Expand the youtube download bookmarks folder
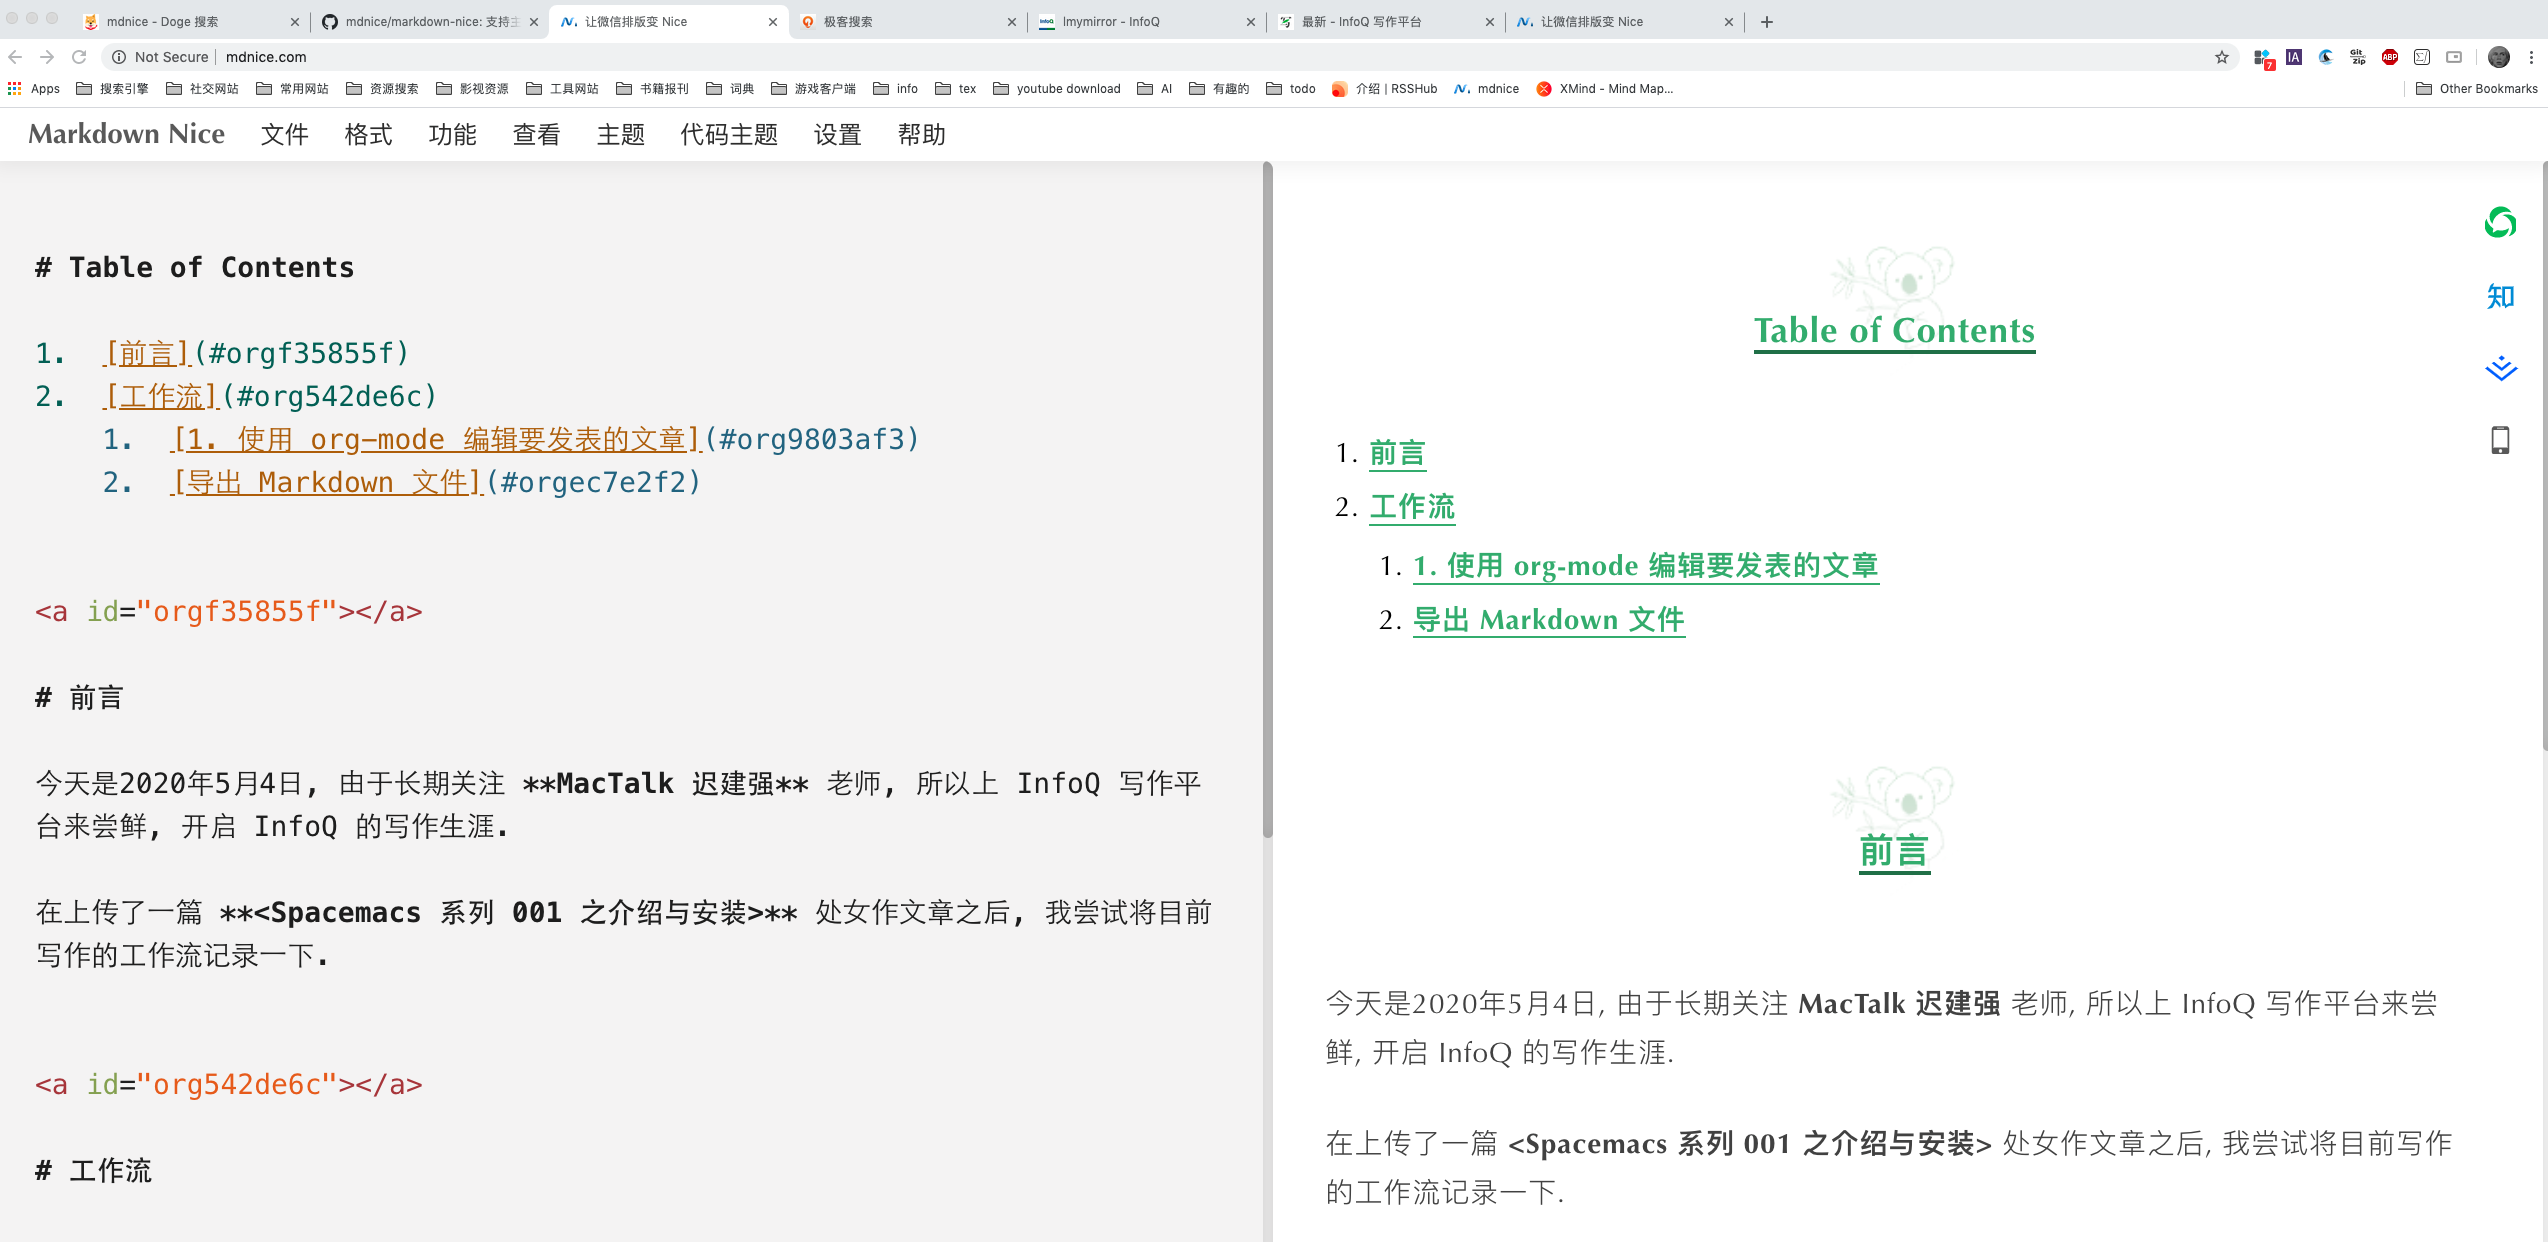Viewport: 2548px width, 1242px height. point(1057,89)
